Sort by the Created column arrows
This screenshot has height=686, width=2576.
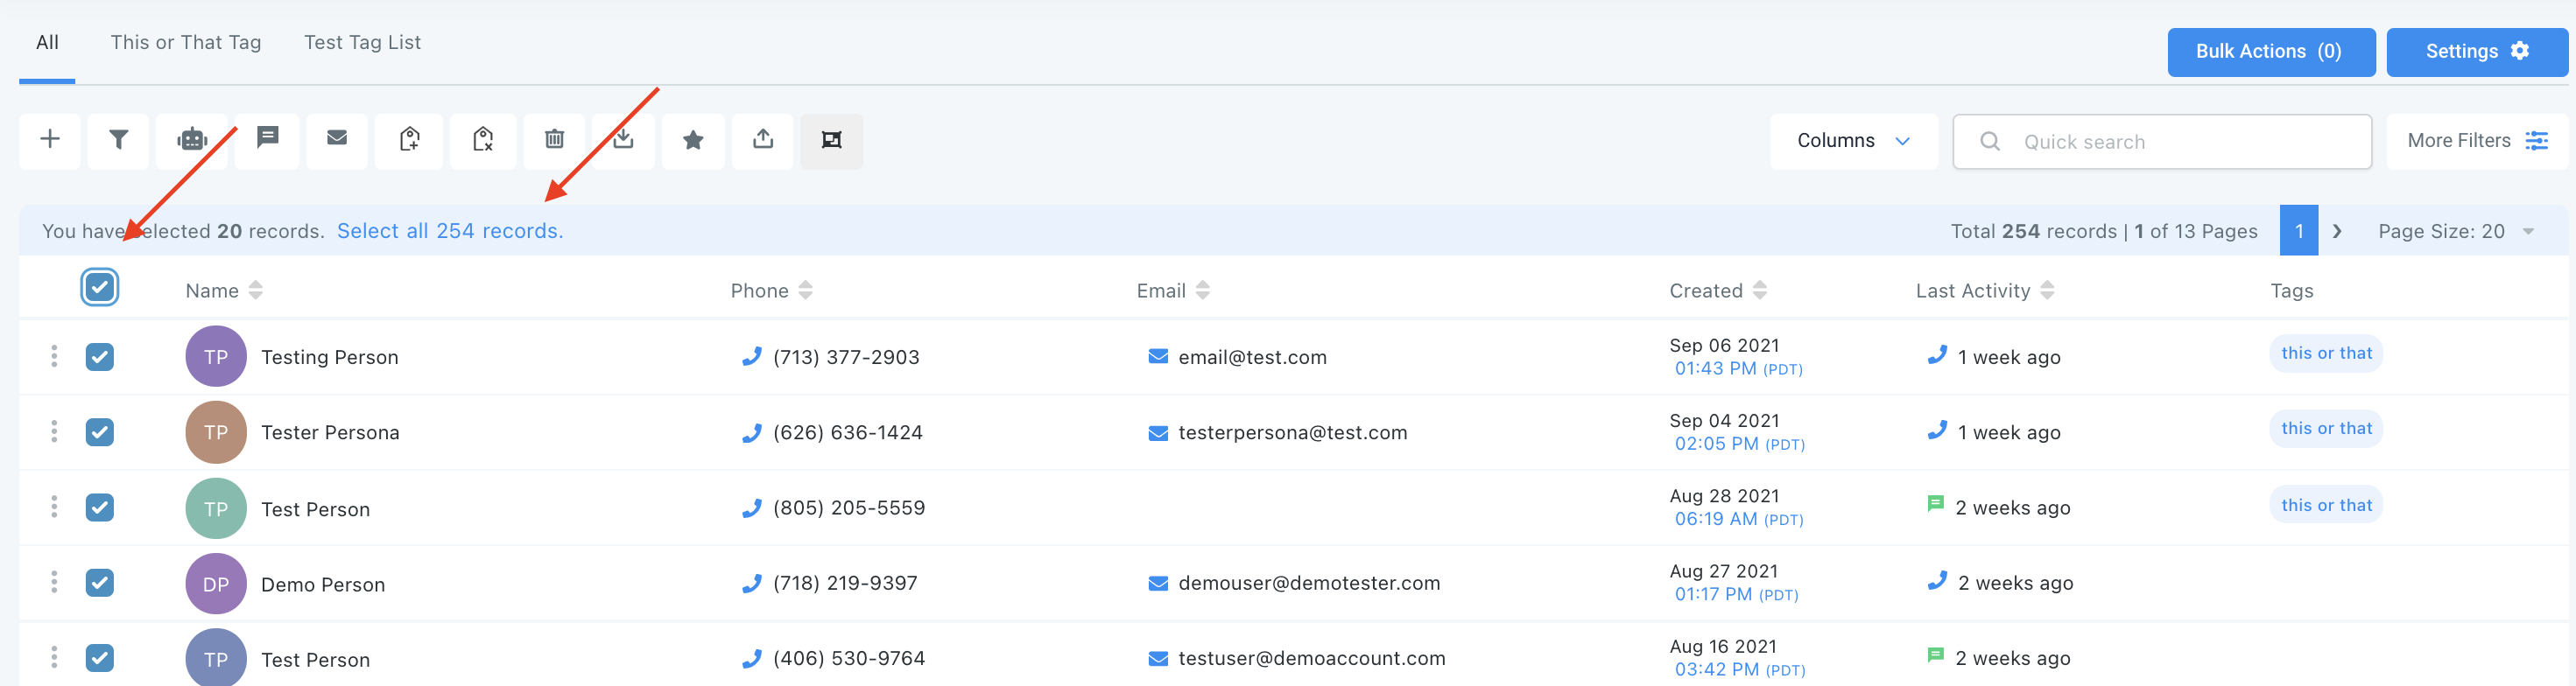tap(1760, 290)
